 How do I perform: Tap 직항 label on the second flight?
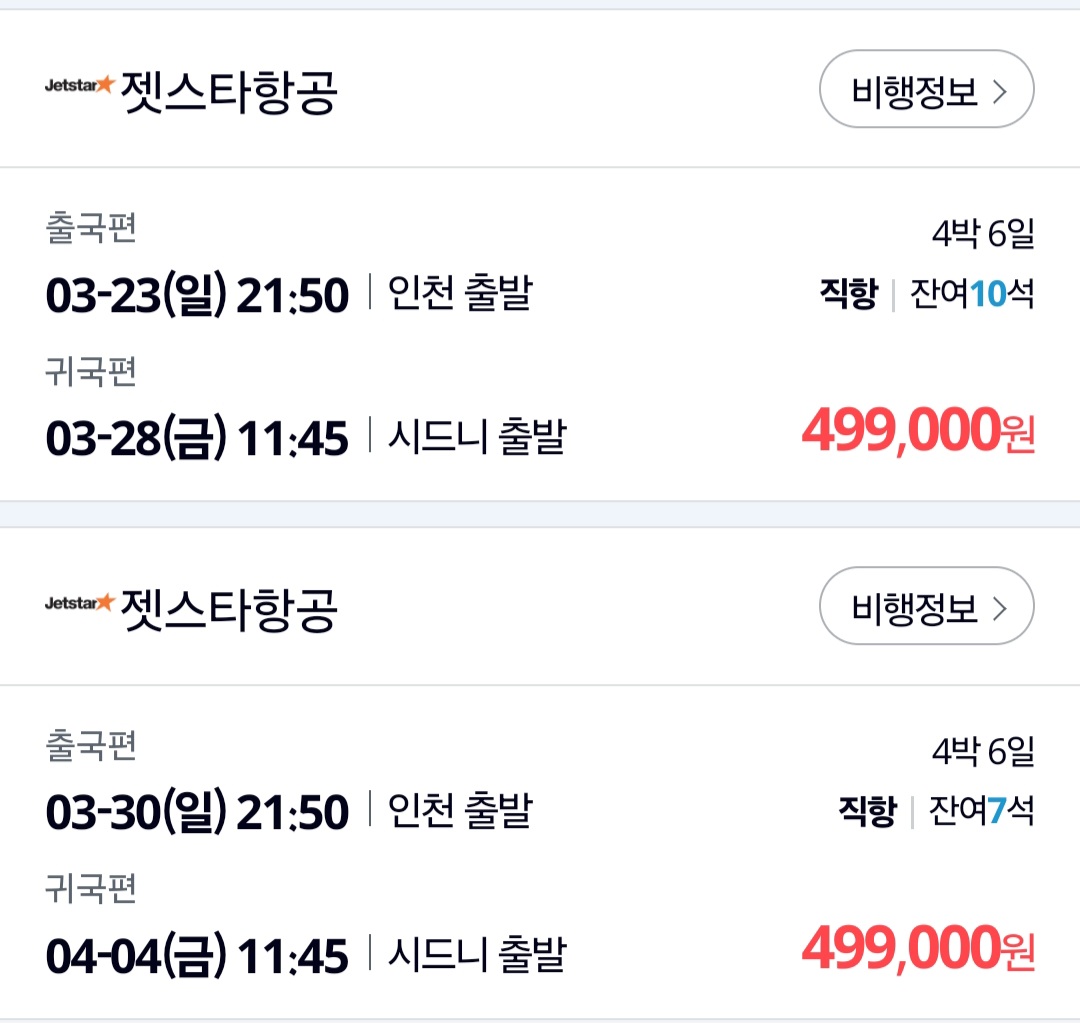point(867,811)
